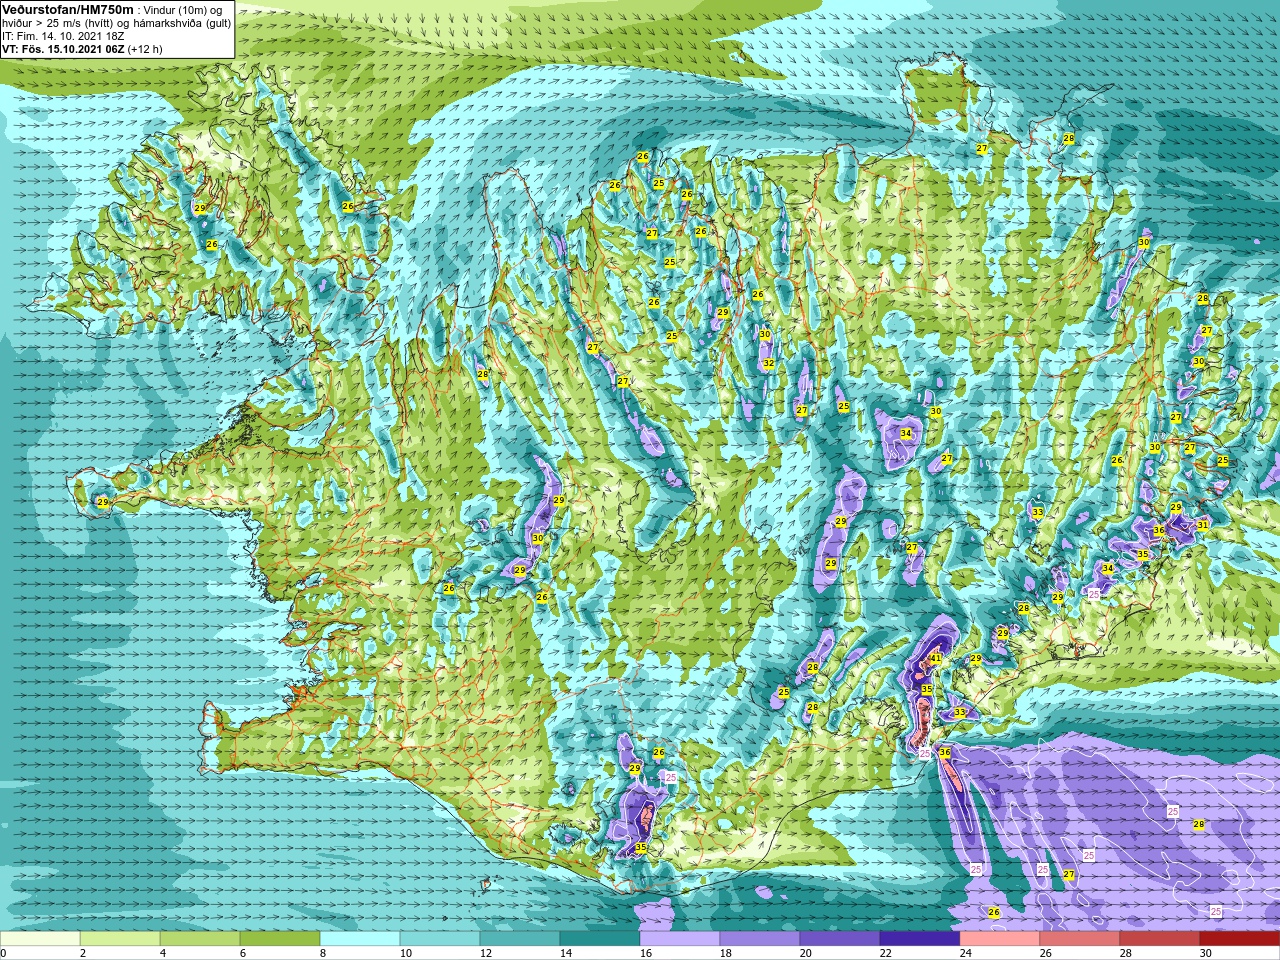Select the legend scale tick label '8'
Screen dimensions: 1280x960
[x=325, y=953]
